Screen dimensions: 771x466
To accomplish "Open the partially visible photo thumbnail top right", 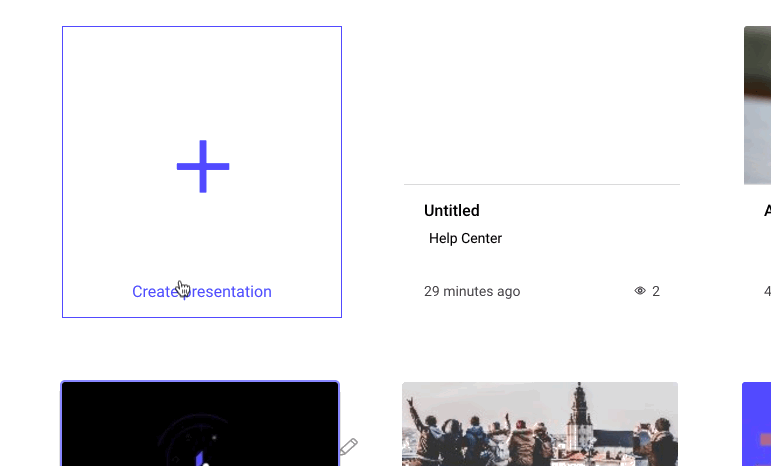I will click(x=757, y=105).
